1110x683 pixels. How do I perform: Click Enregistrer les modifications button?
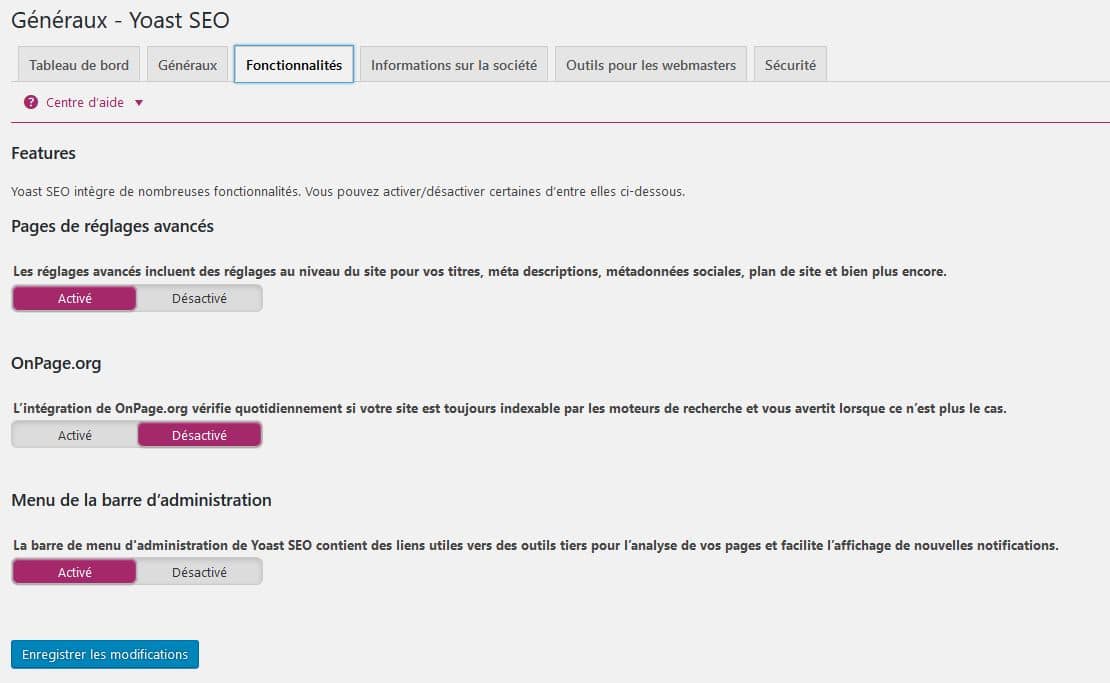tap(105, 655)
